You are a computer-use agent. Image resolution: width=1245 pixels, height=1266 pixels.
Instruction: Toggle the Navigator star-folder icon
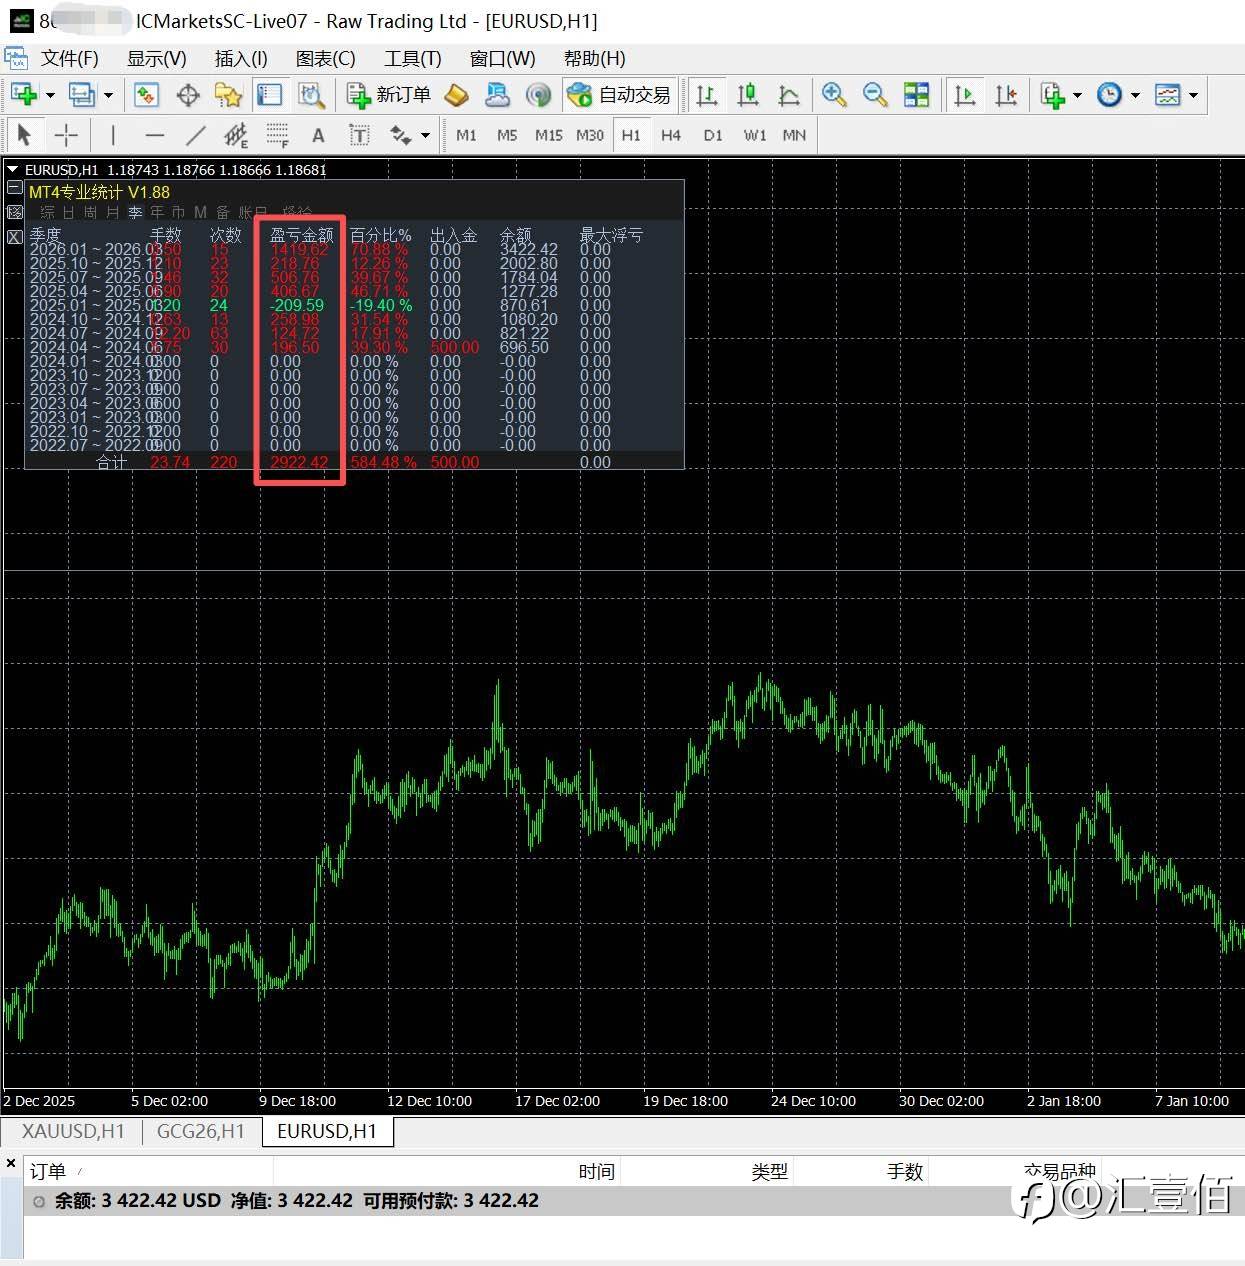(x=229, y=95)
